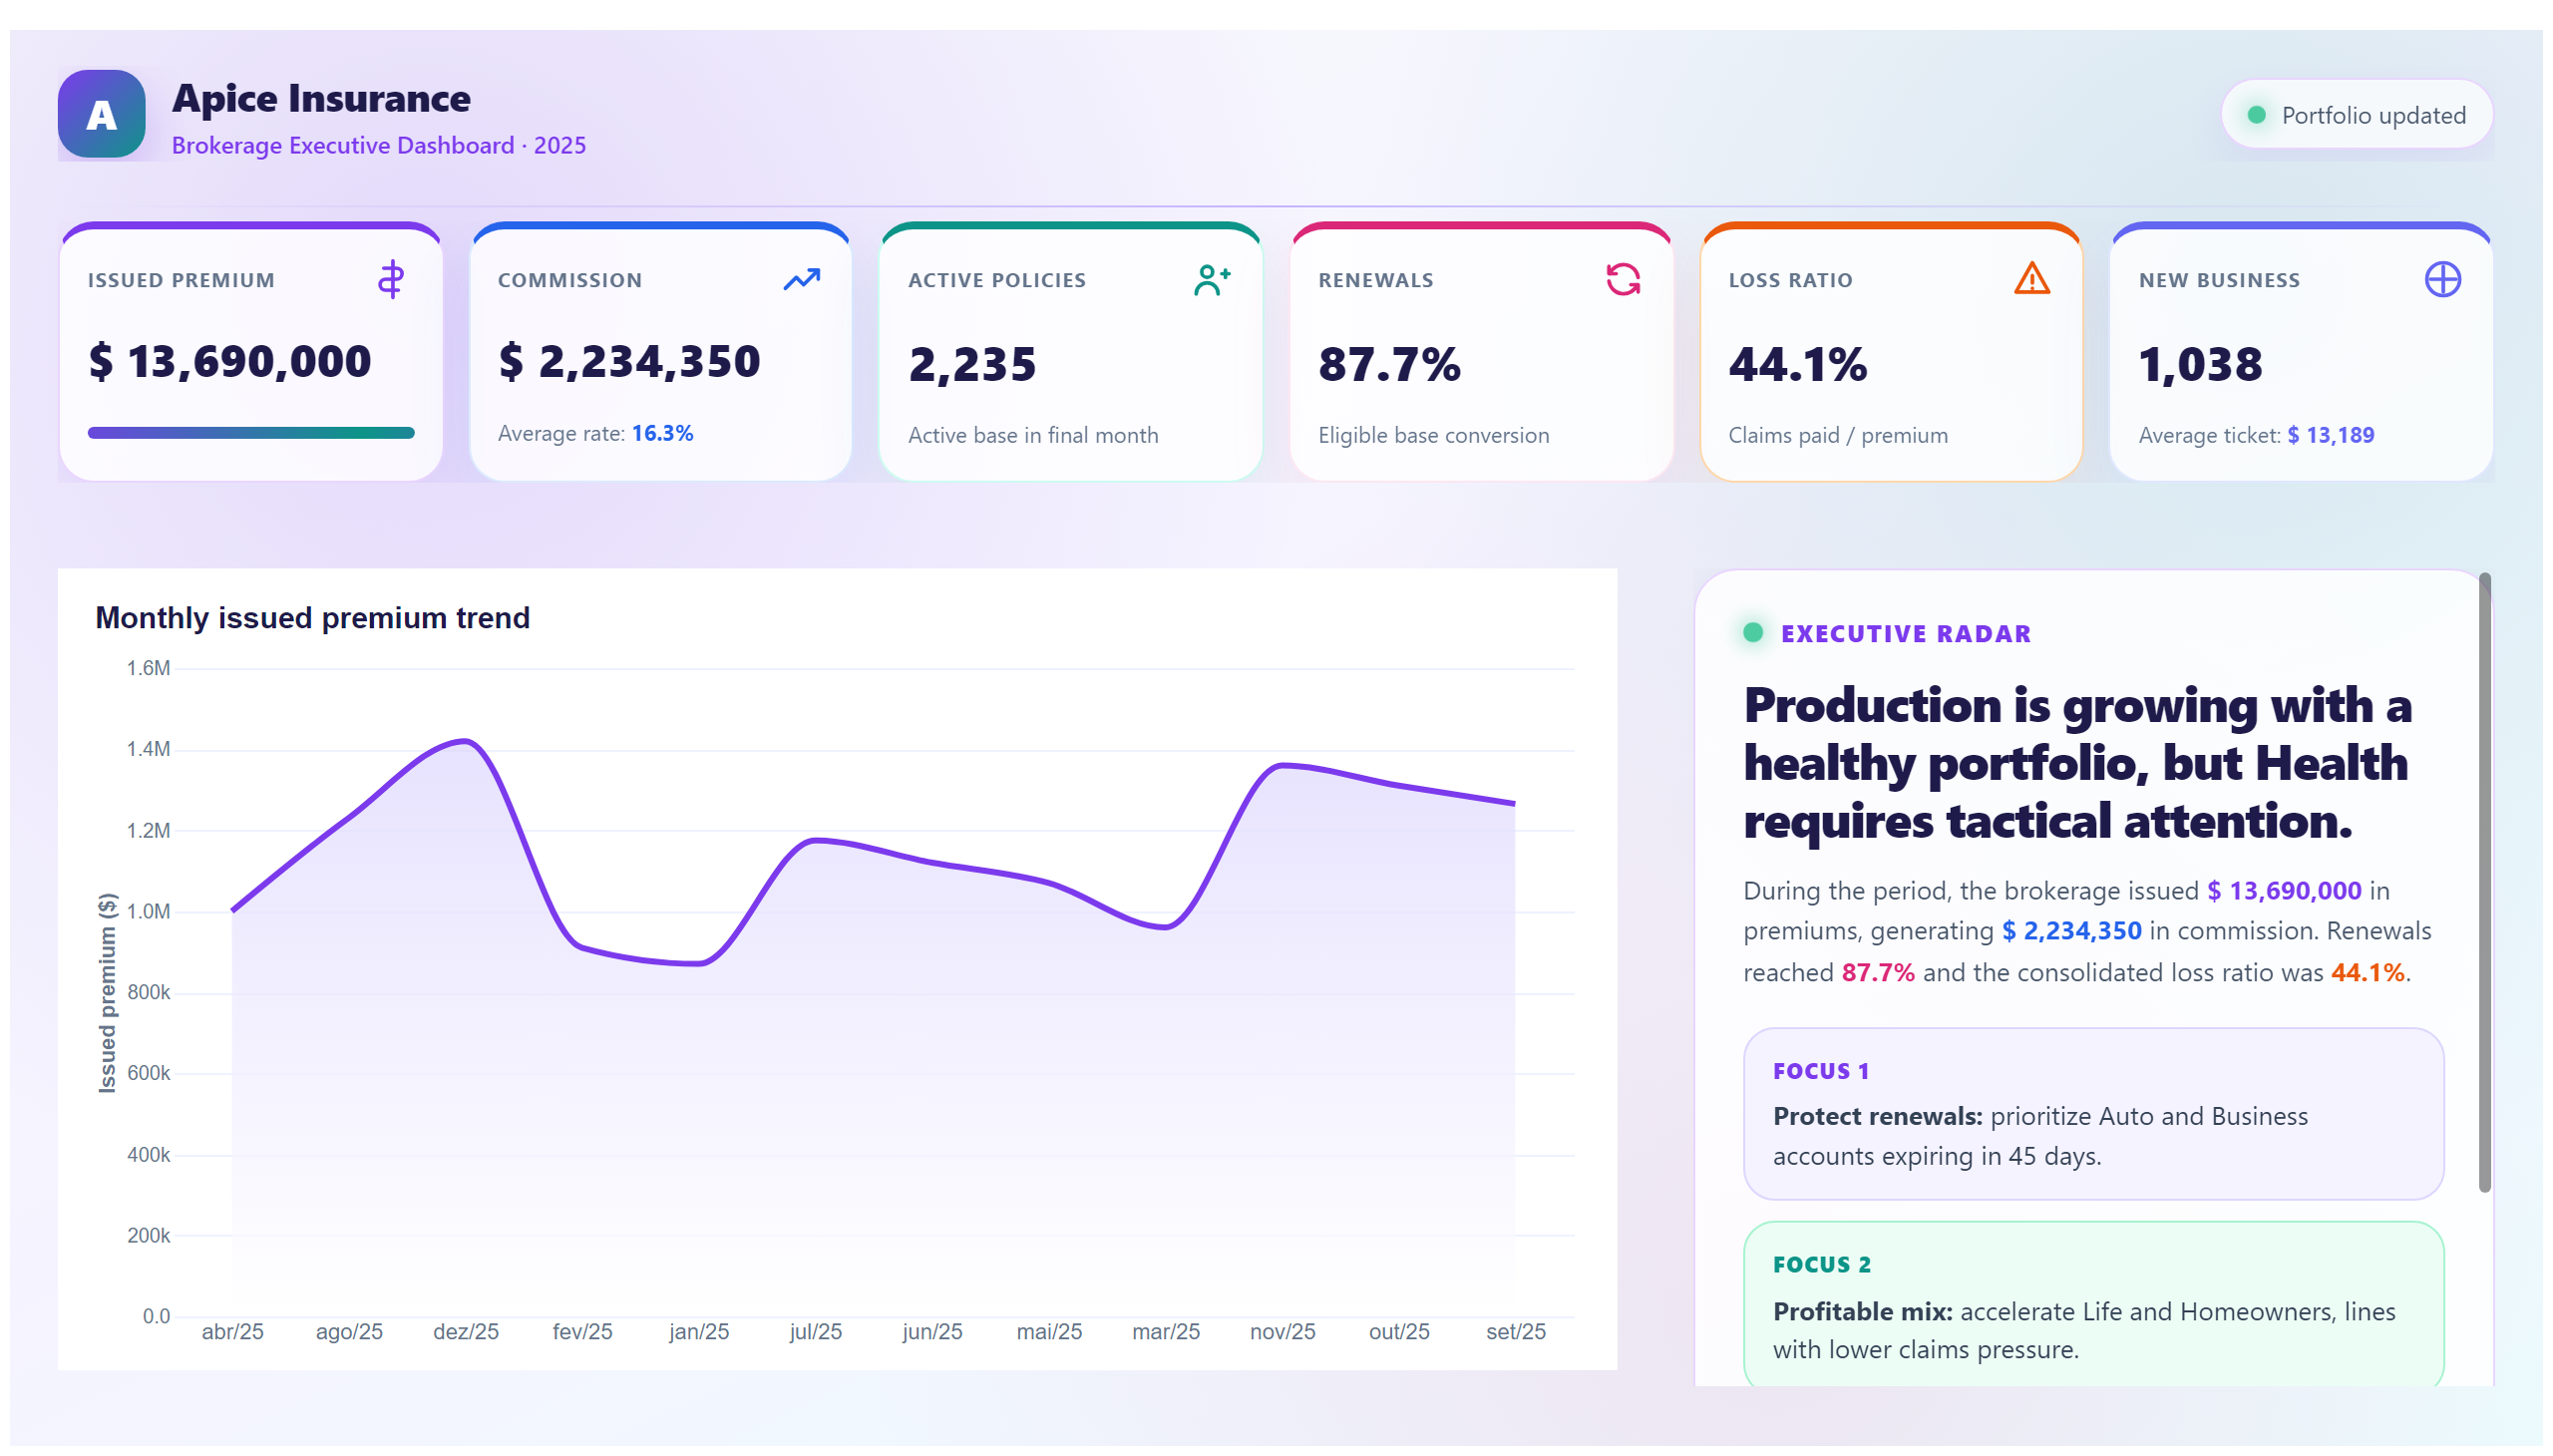2553x1456 pixels.
Task: Click the 87.7% renewals card value
Action: pyautogui.click(x=1389, y=364)
